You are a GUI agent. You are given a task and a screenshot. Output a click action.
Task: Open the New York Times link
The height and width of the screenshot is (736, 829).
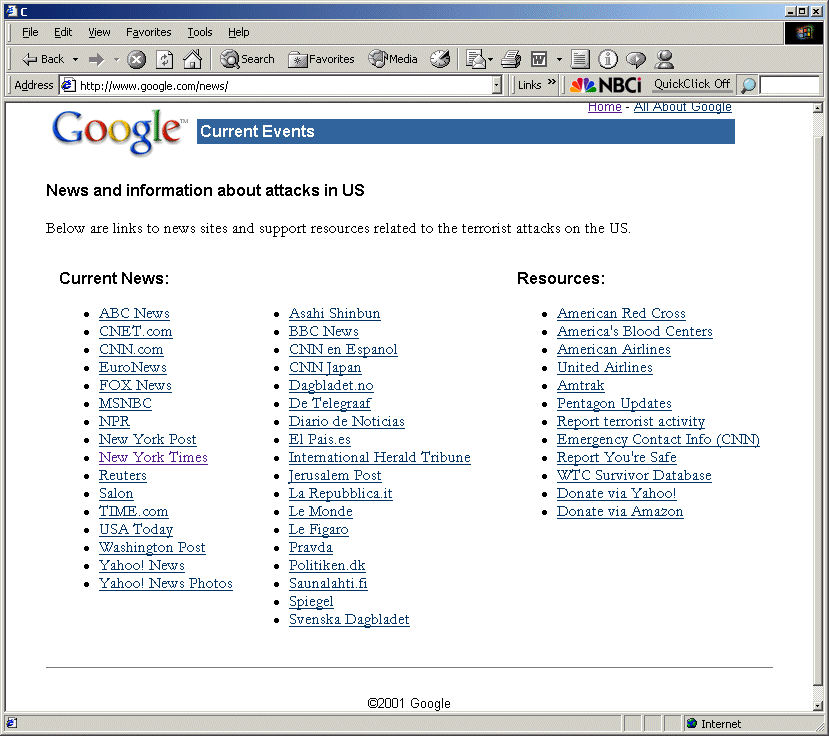(x=153, y=458)
